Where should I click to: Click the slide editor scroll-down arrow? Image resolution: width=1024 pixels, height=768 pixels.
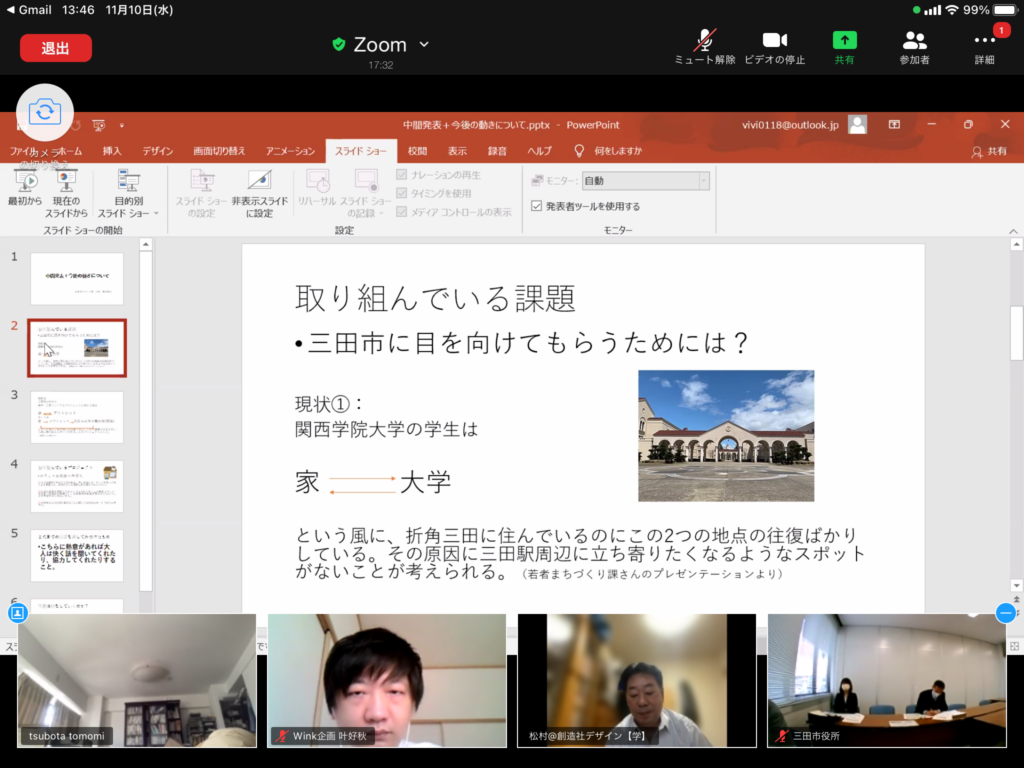click(1016, 585)
